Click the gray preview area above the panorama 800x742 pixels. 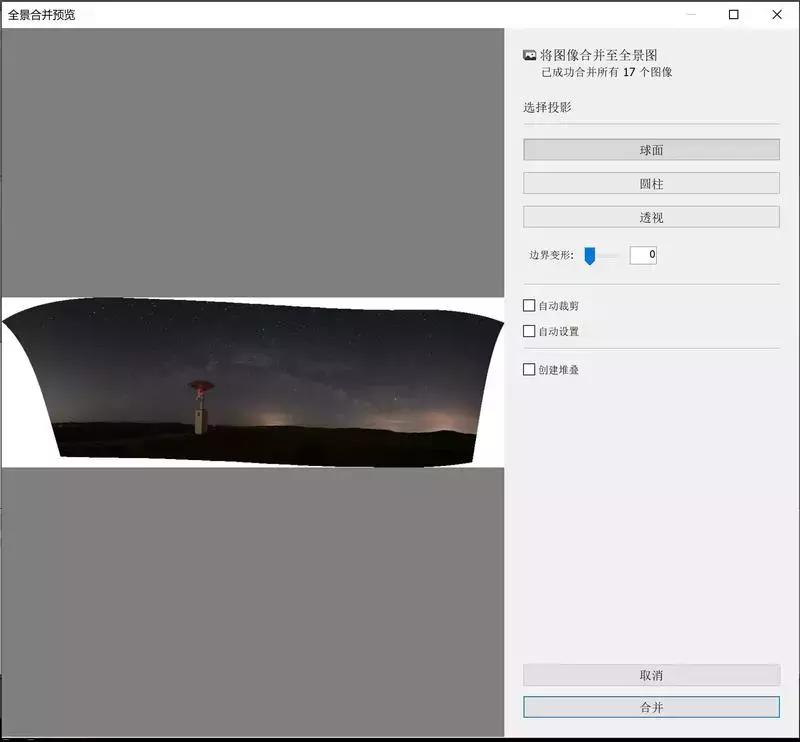[x=250, y=160]
